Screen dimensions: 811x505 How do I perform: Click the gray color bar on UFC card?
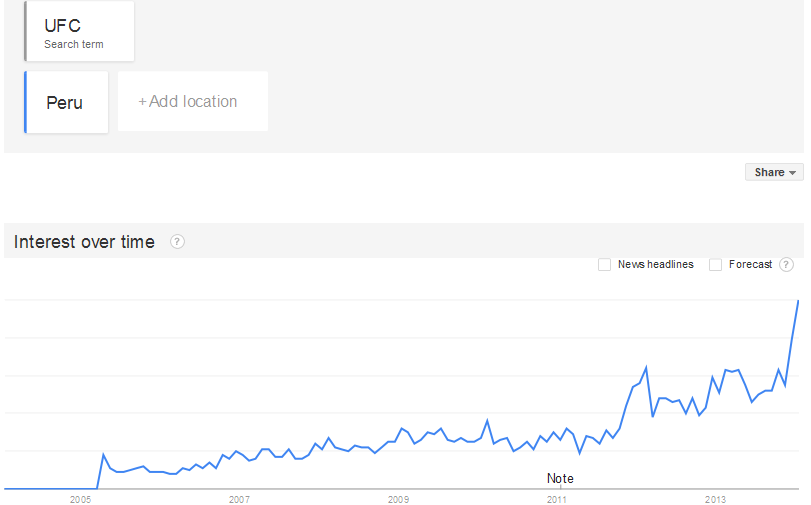pyautogui.click(x=26, y=32)
